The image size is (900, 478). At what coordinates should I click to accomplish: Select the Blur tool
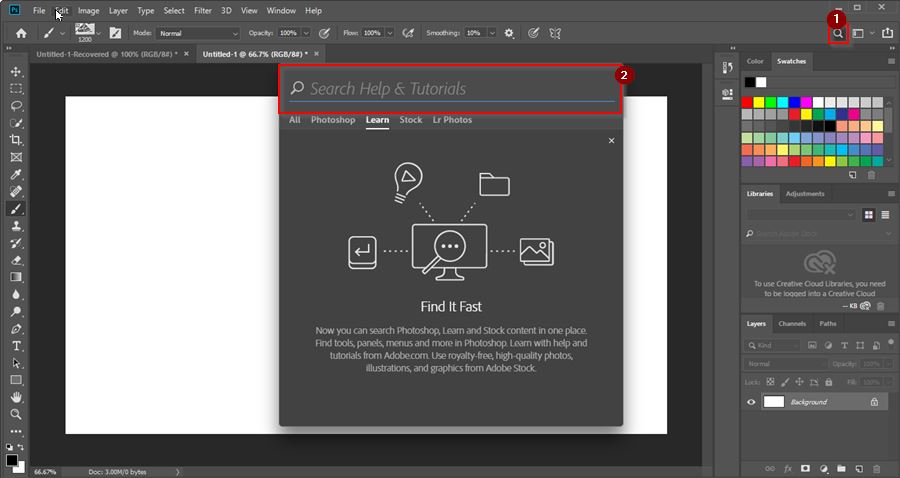(16, 294)
